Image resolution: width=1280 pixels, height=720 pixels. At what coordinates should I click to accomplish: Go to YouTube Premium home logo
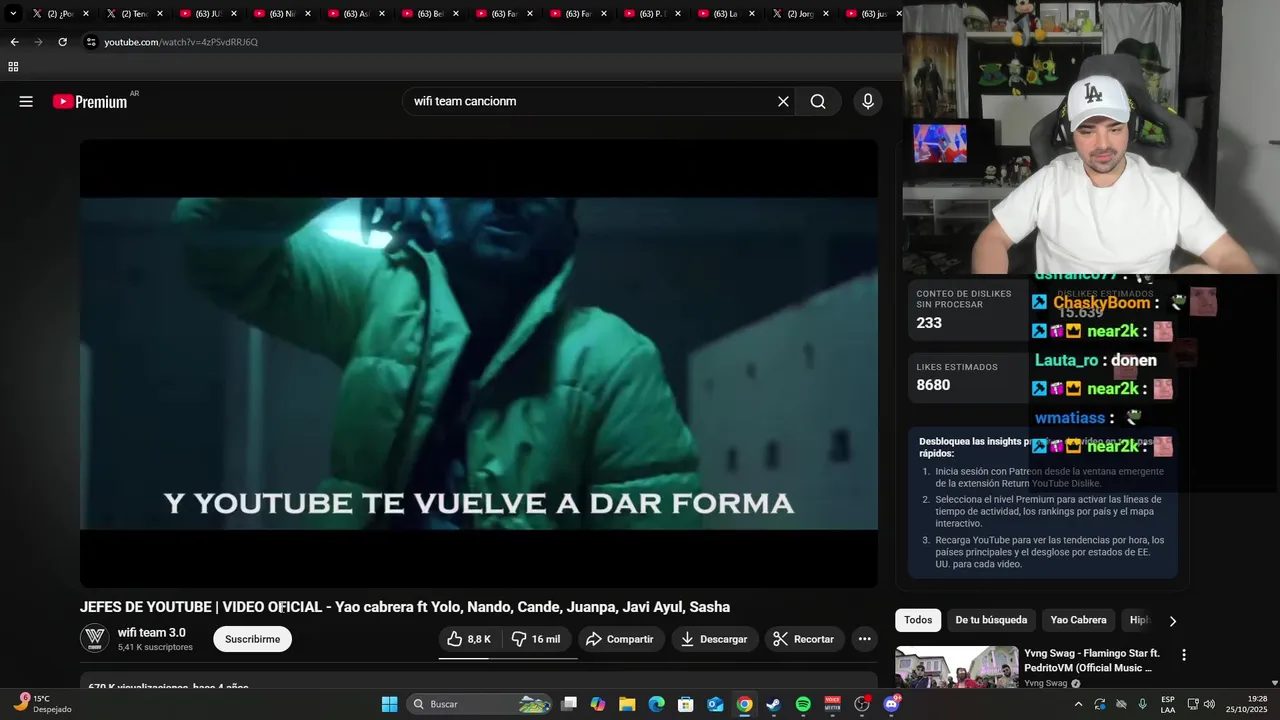pyautogui.click(x=90, y=101)
